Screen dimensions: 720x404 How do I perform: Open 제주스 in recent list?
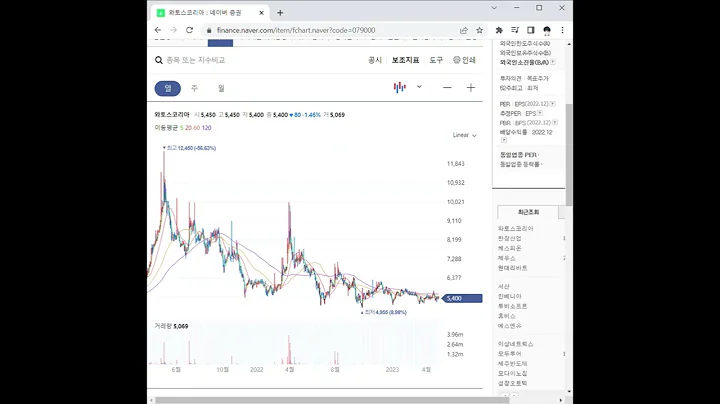coord(506,258)
